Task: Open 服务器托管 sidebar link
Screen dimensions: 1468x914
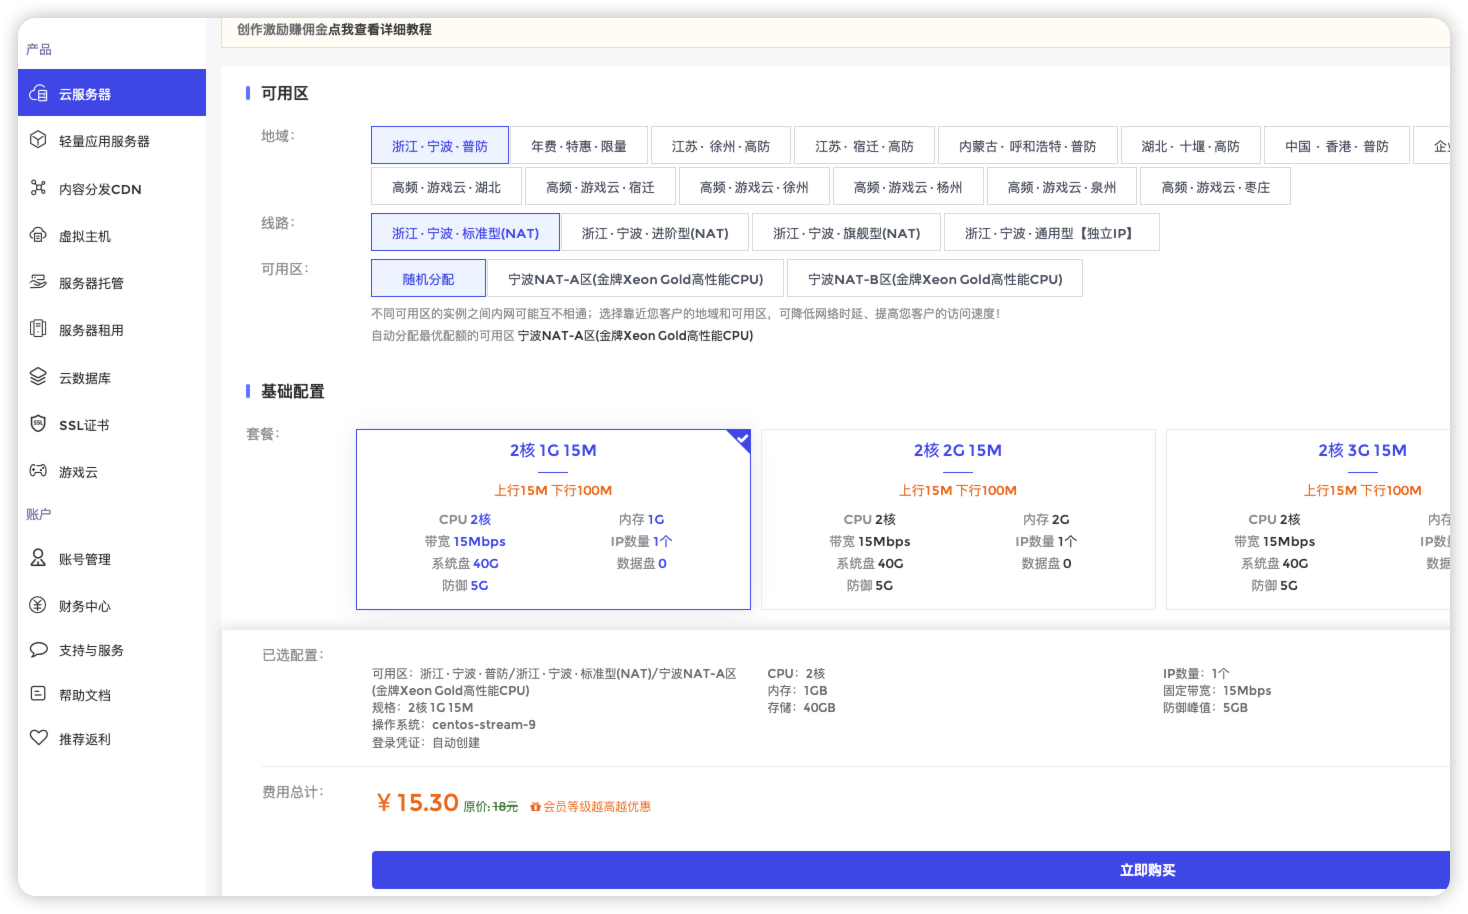Action: click(91, 283)
